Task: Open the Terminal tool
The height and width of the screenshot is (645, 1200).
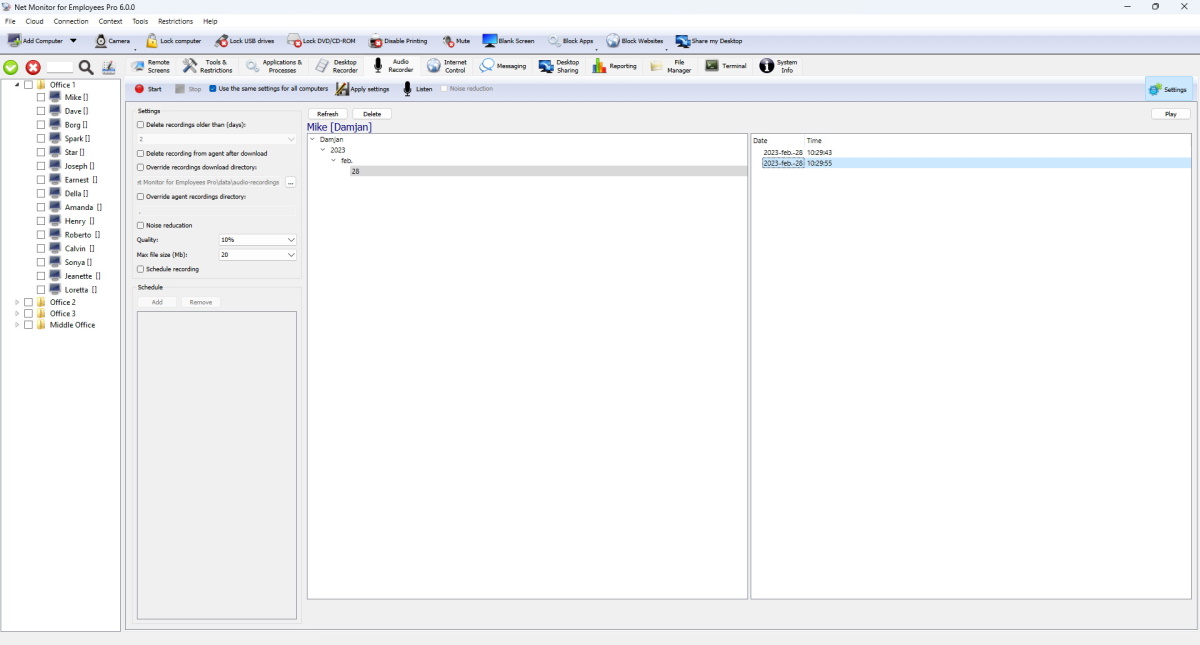Action: [x=712, y=66]
